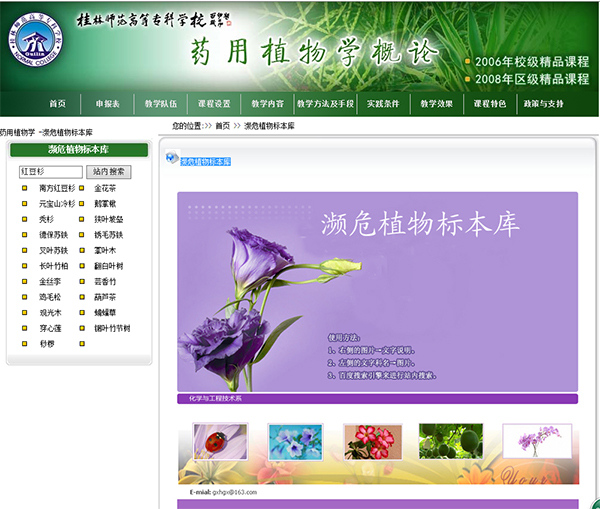The height and width of the screenshot is (509, 600).
Task: Click yellow bullet icon next to 南方红豆杉
Action: (x=26, y=188)
